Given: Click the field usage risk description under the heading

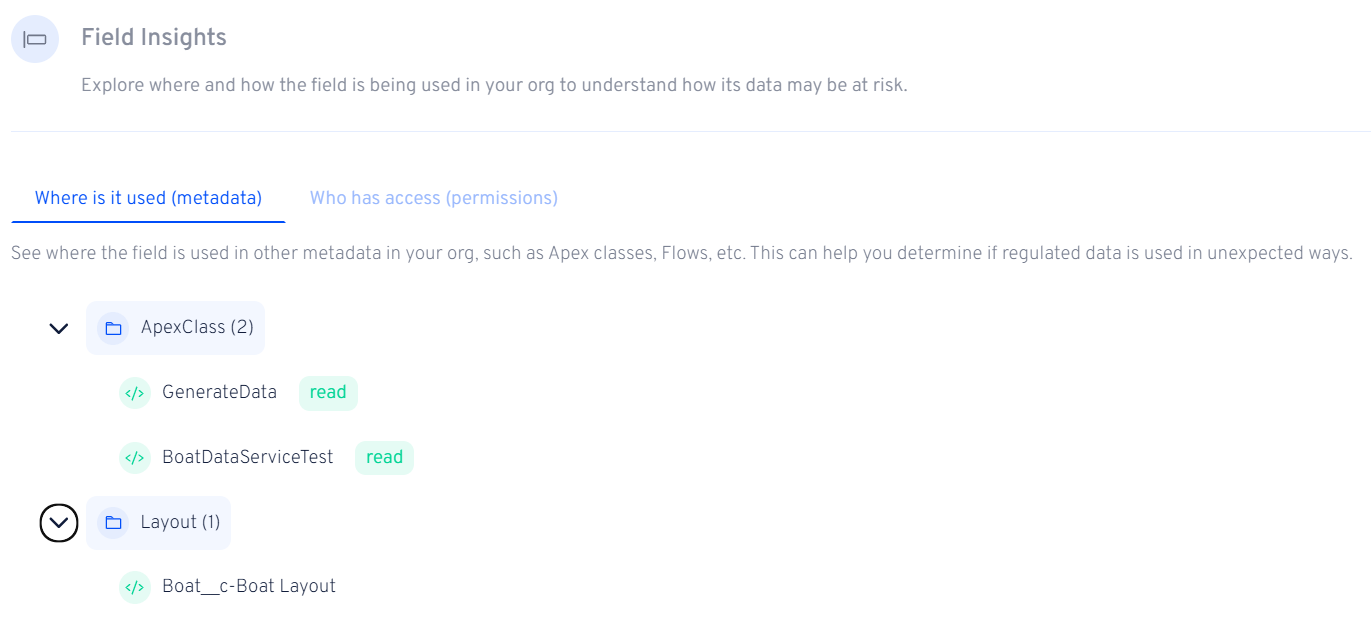Looking at the screenshot, I should 494,85.
